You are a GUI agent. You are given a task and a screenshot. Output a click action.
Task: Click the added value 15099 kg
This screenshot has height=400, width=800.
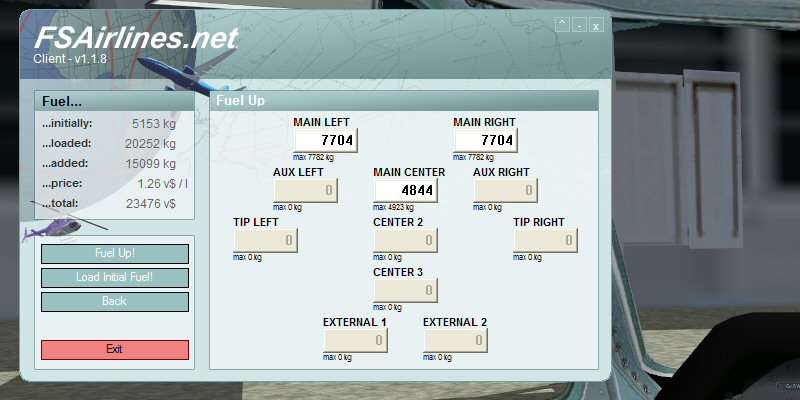point(150,164)
